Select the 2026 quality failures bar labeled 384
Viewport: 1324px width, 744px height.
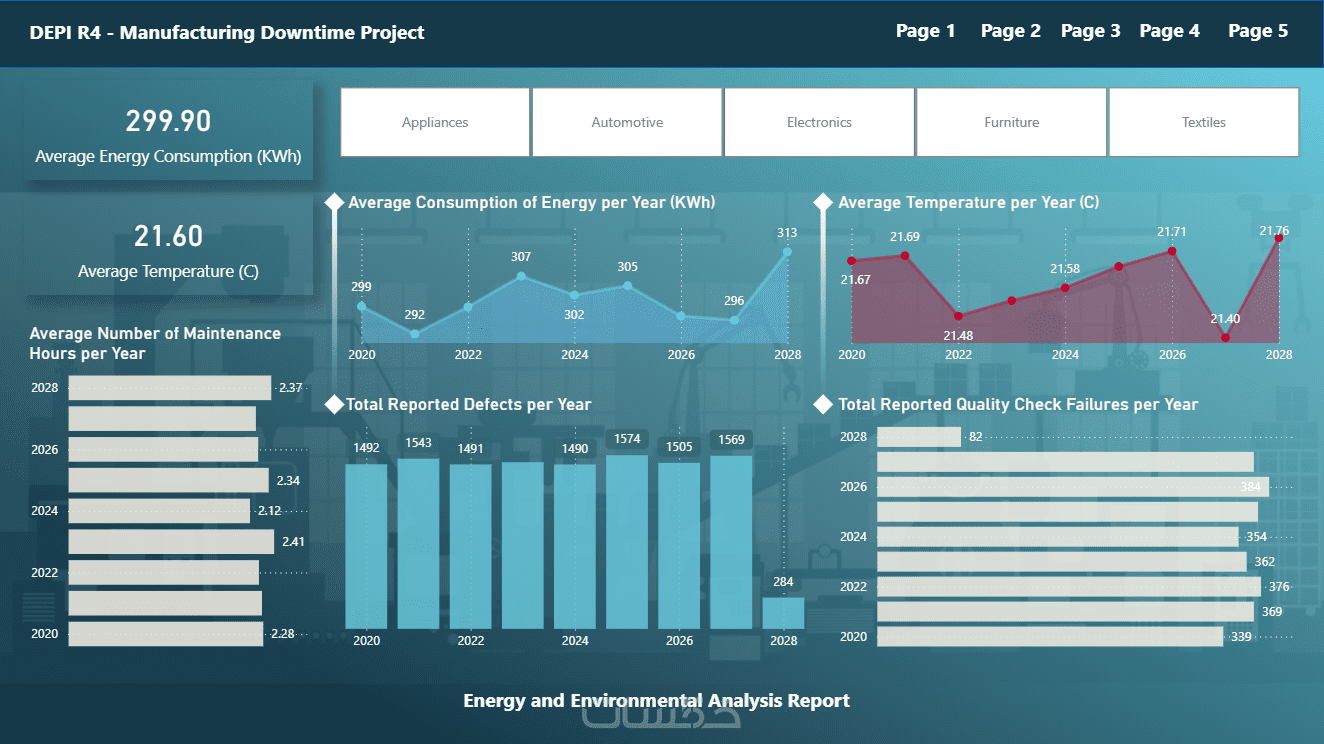click(x=1073, y=487)
